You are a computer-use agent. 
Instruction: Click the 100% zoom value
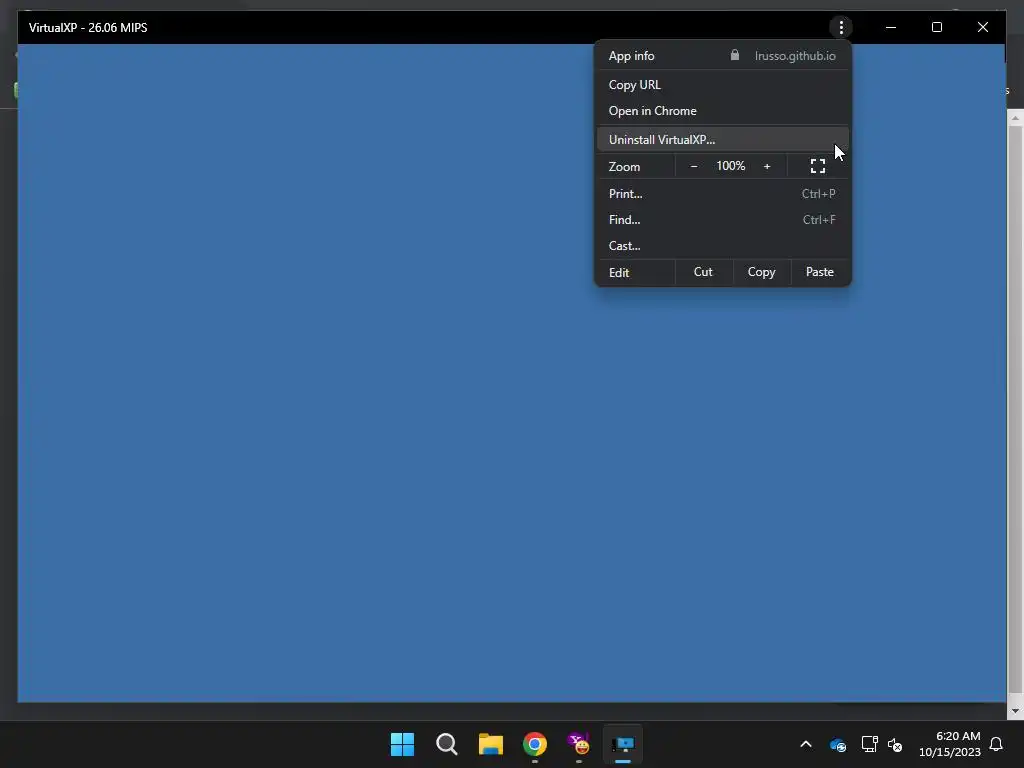(730, 166)
